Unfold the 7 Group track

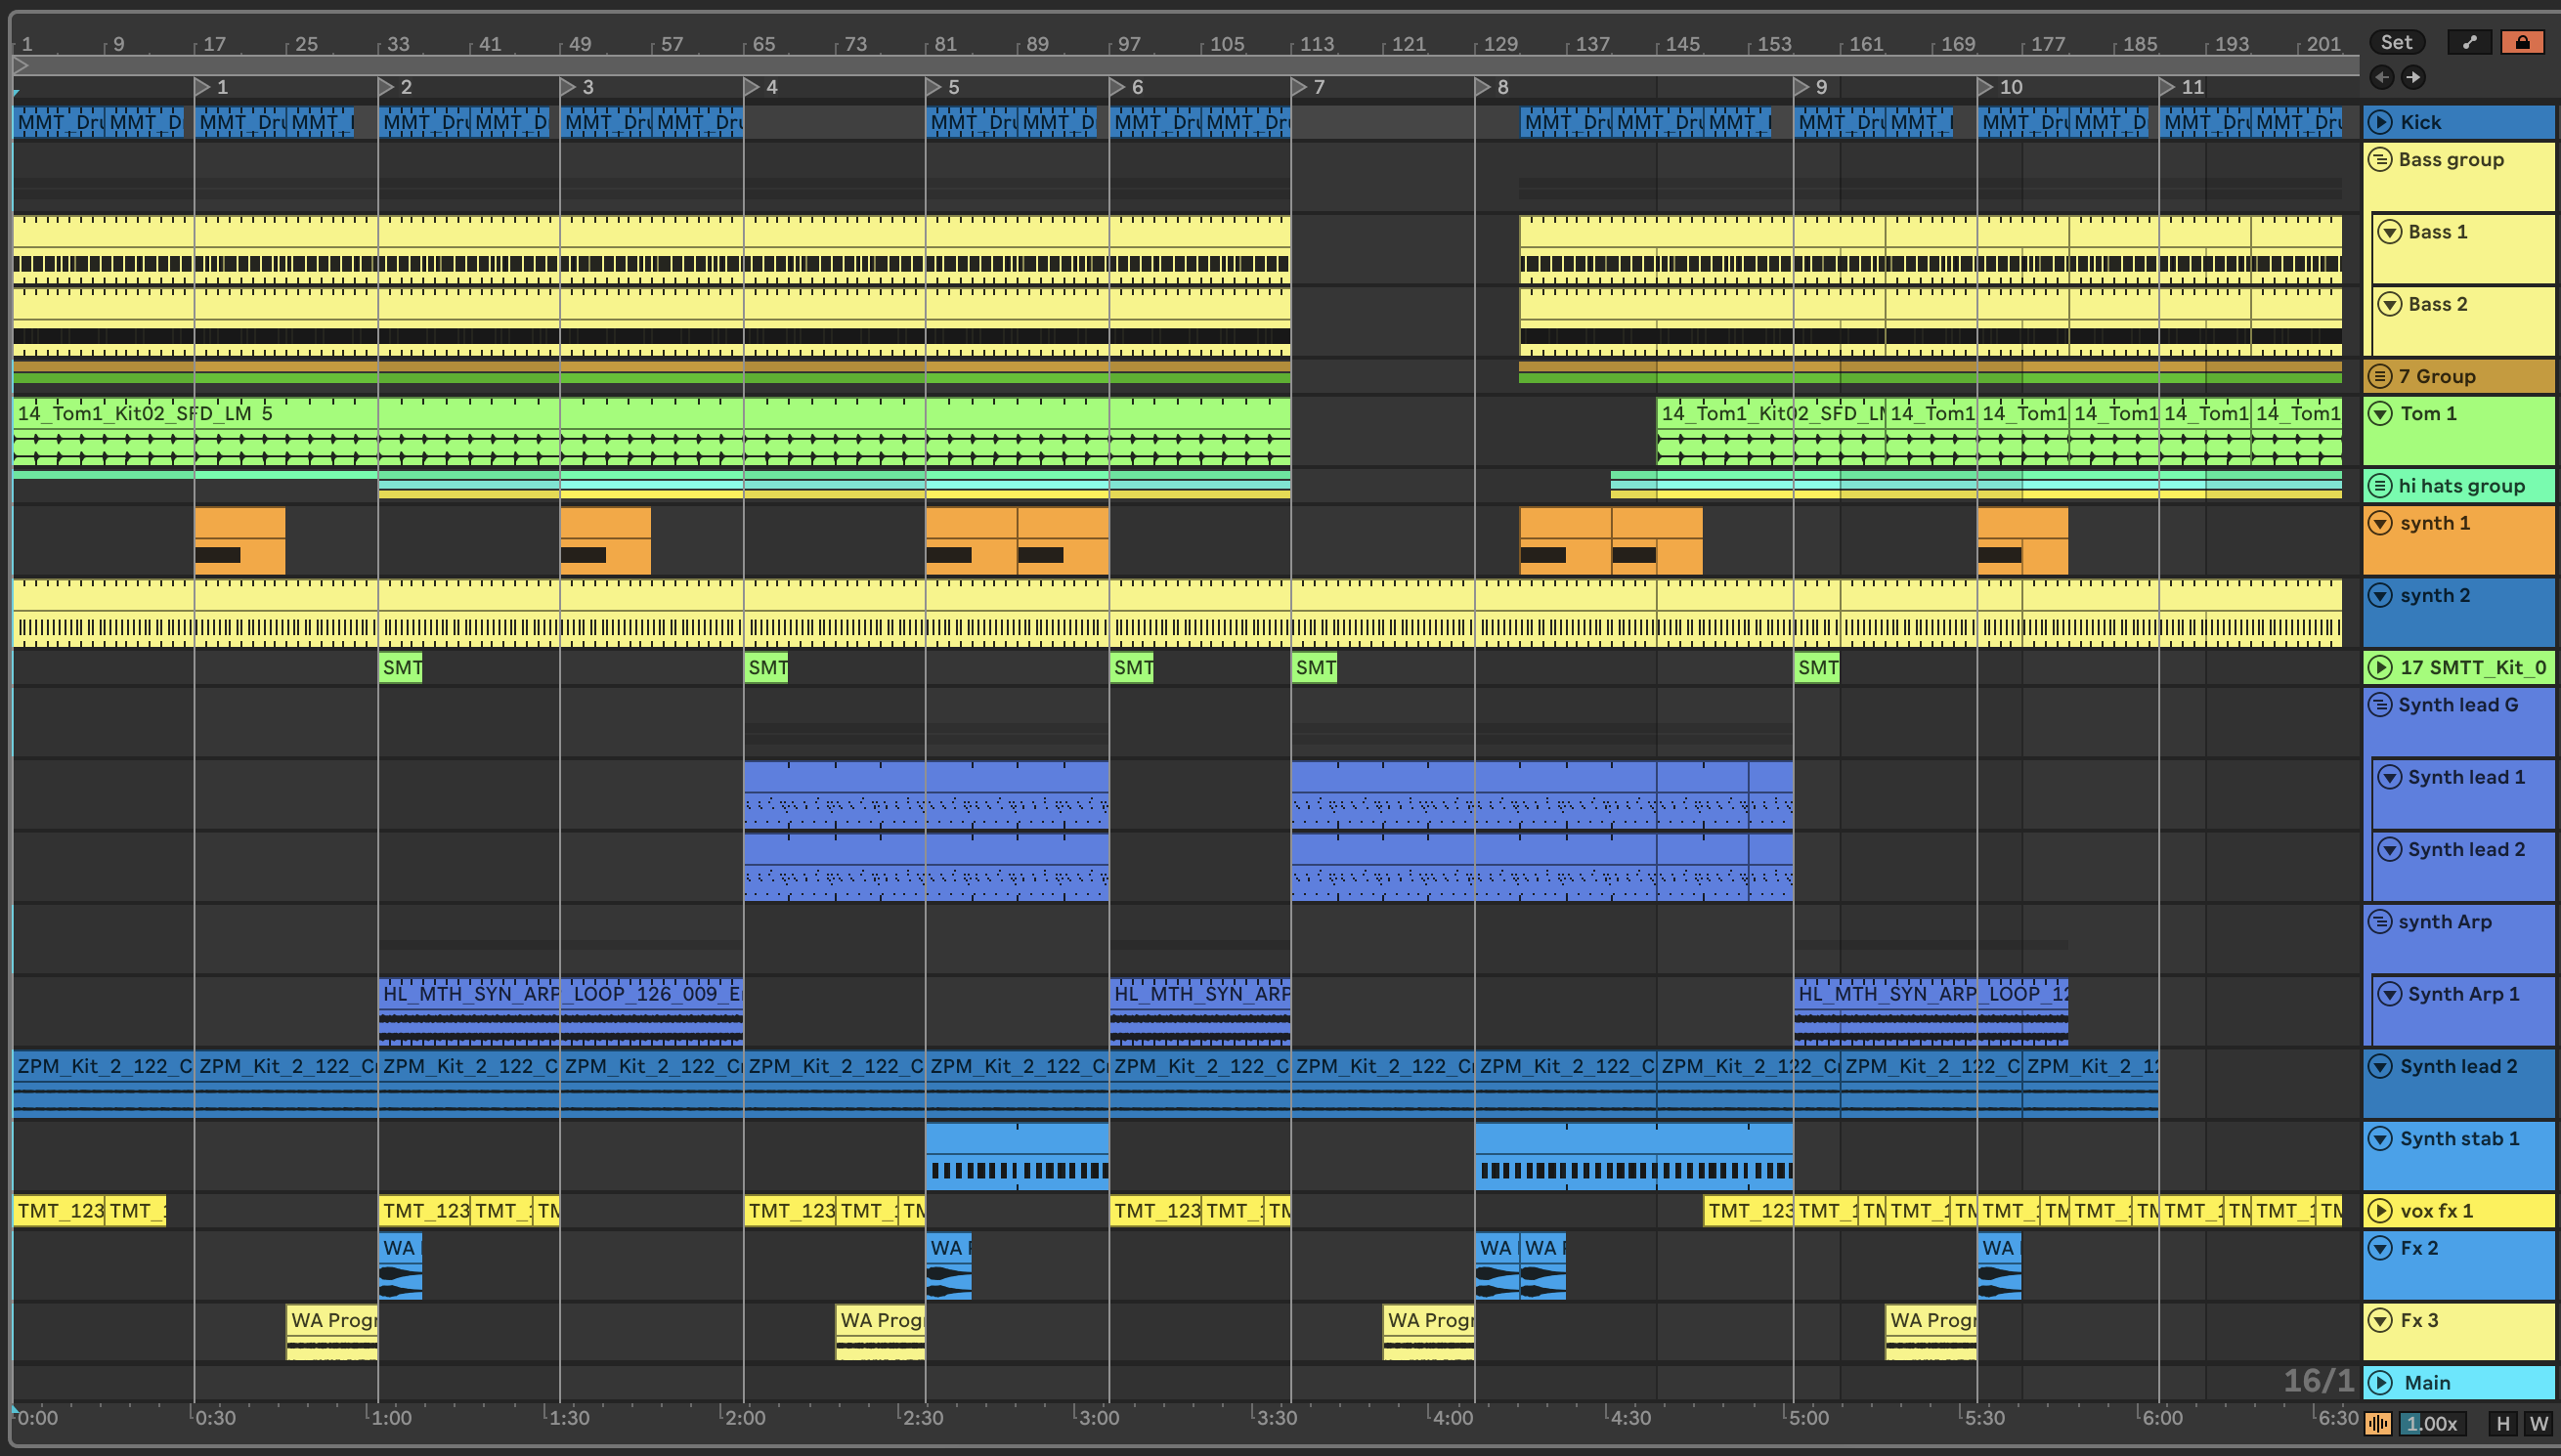coord(2380,376)
